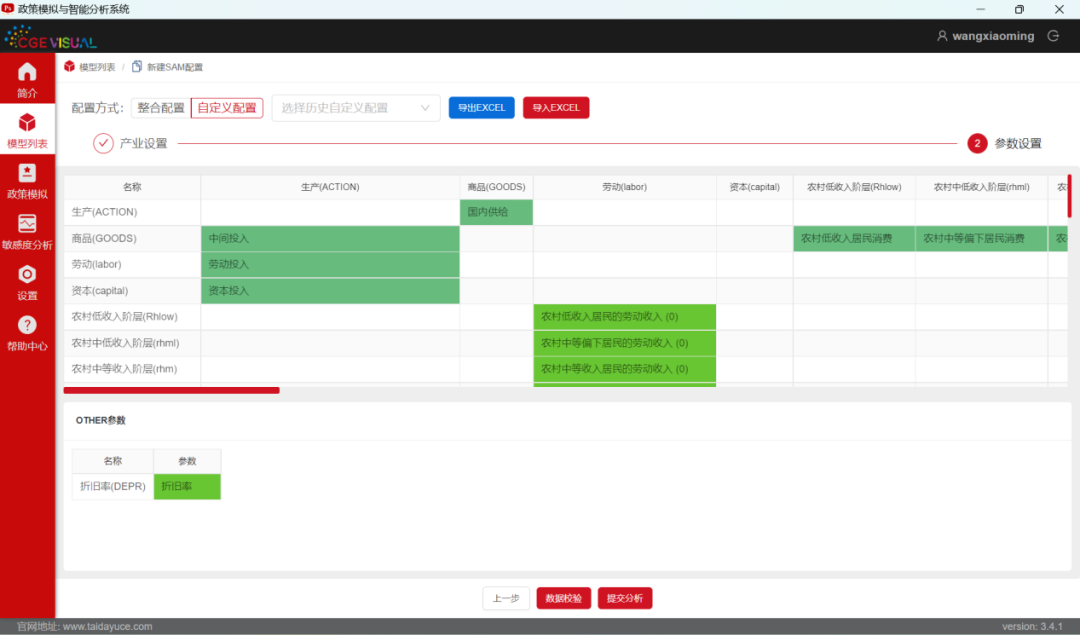Click the OTHER参数 section title
Screen dimensions: 1080x635
(x=101, y=420)
